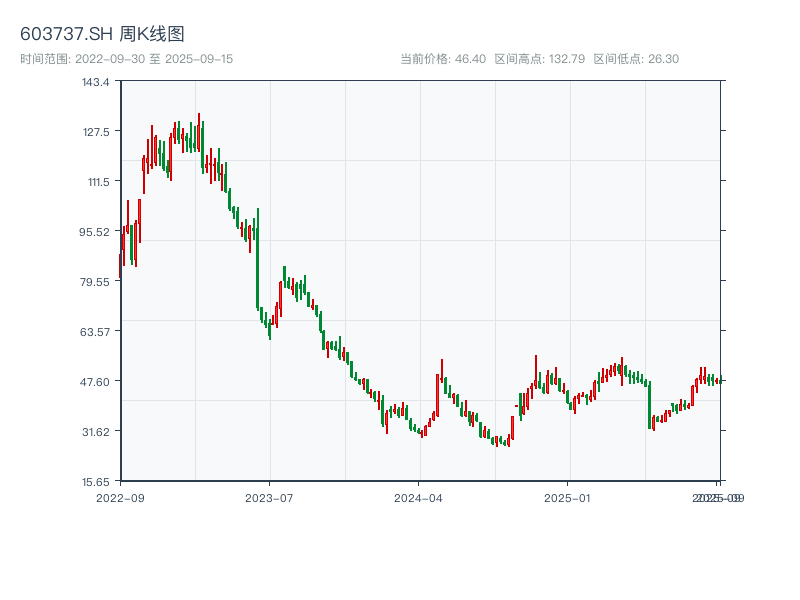Click the last candle at chart's right edge
The height and width of the screenshot is (600, 800).
[720, 380]
